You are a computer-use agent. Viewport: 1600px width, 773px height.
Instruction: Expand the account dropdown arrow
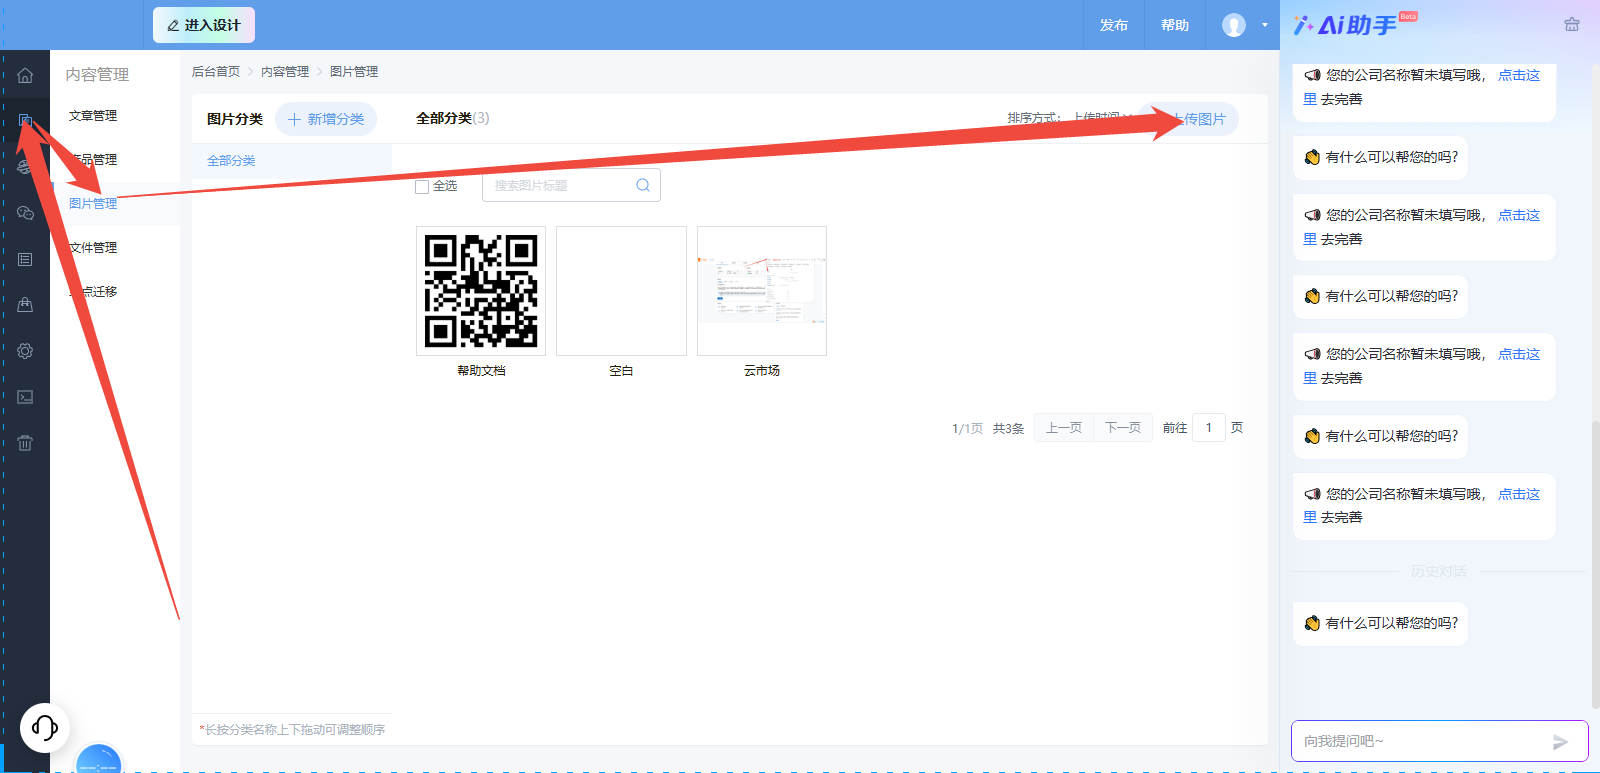tap(1264, 25)
